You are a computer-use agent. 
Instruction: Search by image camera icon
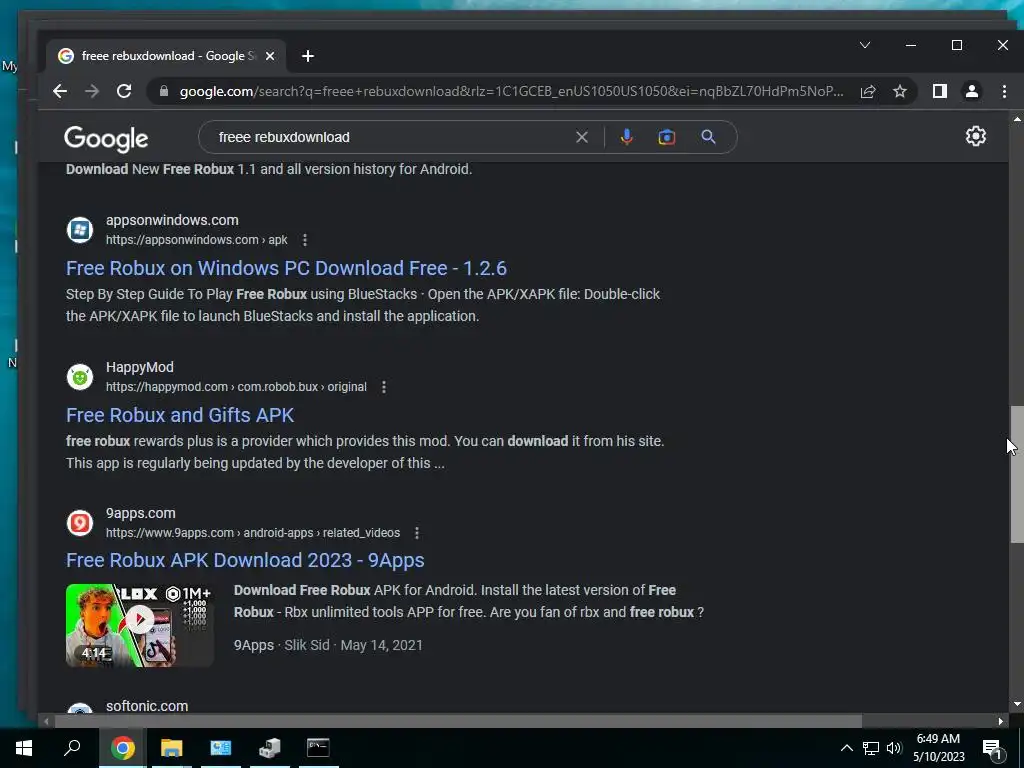pos(667,137)
